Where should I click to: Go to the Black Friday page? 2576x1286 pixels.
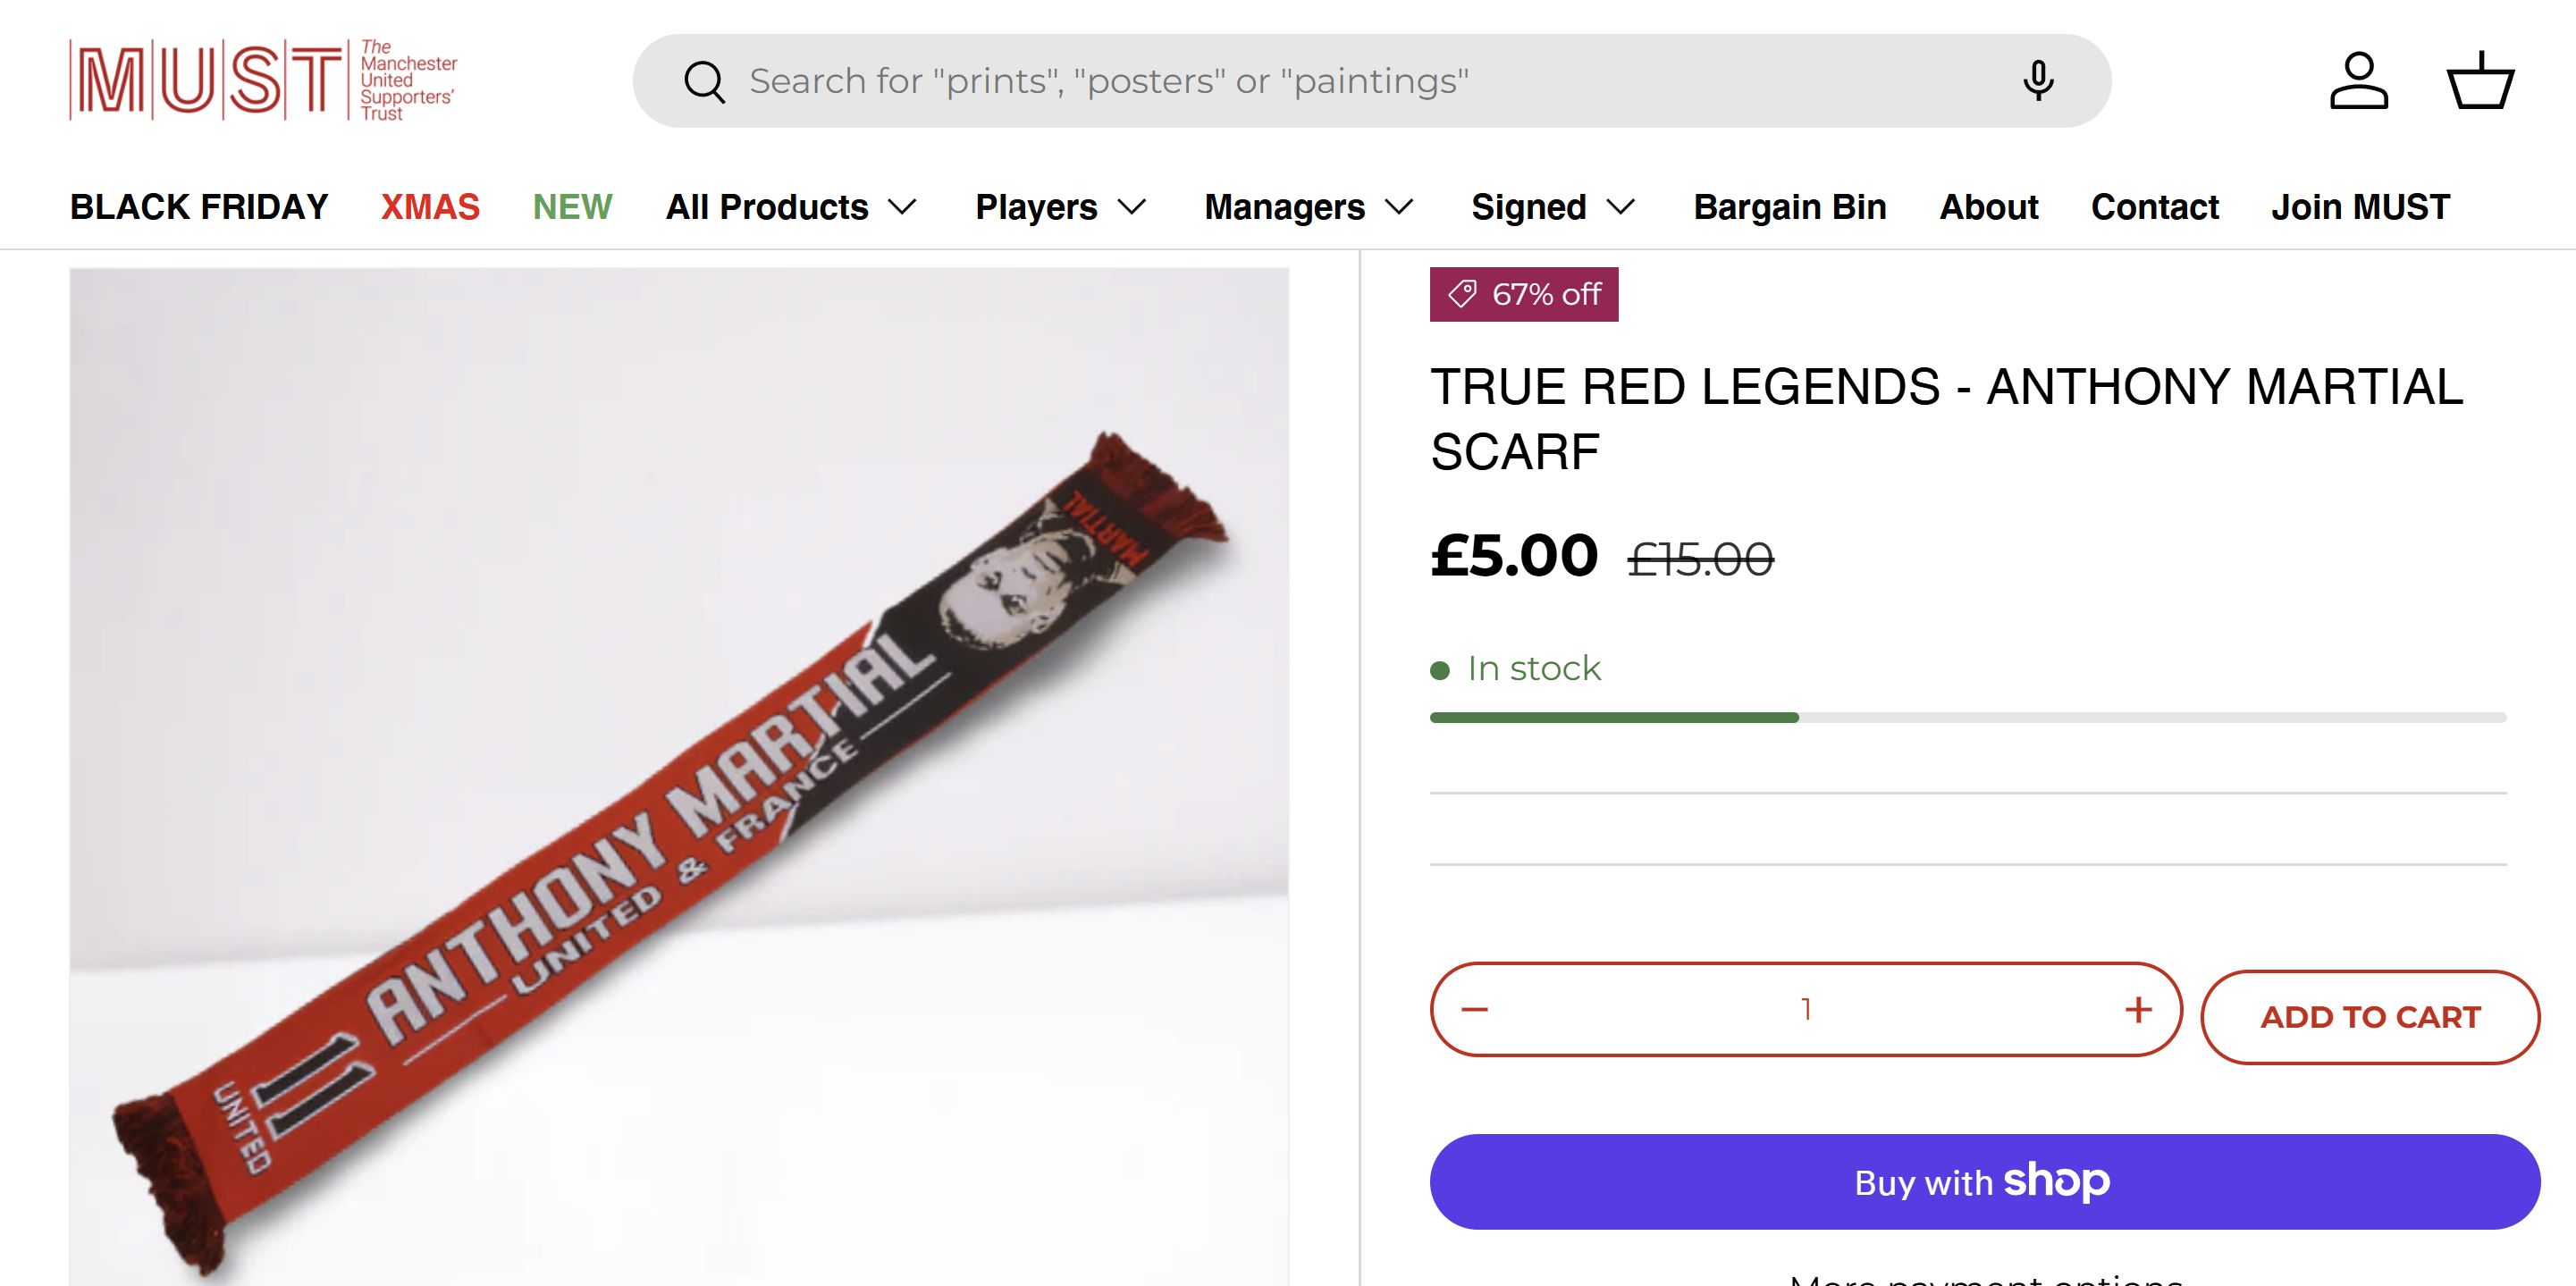[x=199, y=207]
